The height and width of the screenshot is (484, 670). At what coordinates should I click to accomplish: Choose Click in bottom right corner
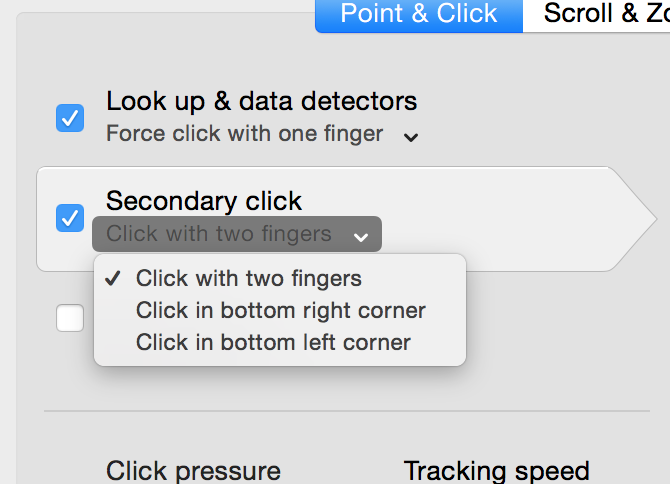pos(281,310)
